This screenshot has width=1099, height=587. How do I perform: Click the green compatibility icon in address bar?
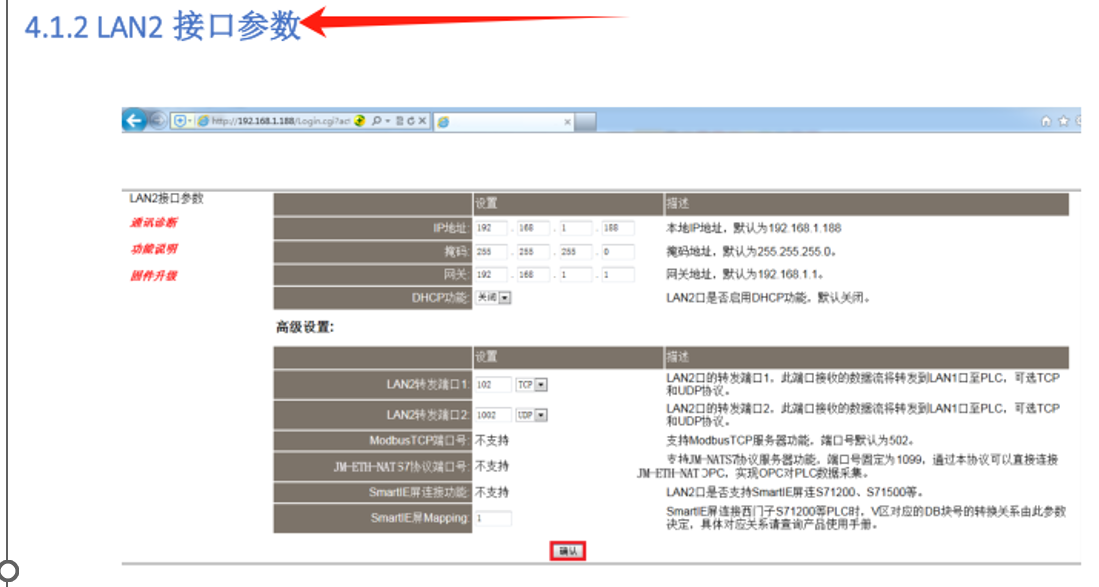tap(360, 120)
